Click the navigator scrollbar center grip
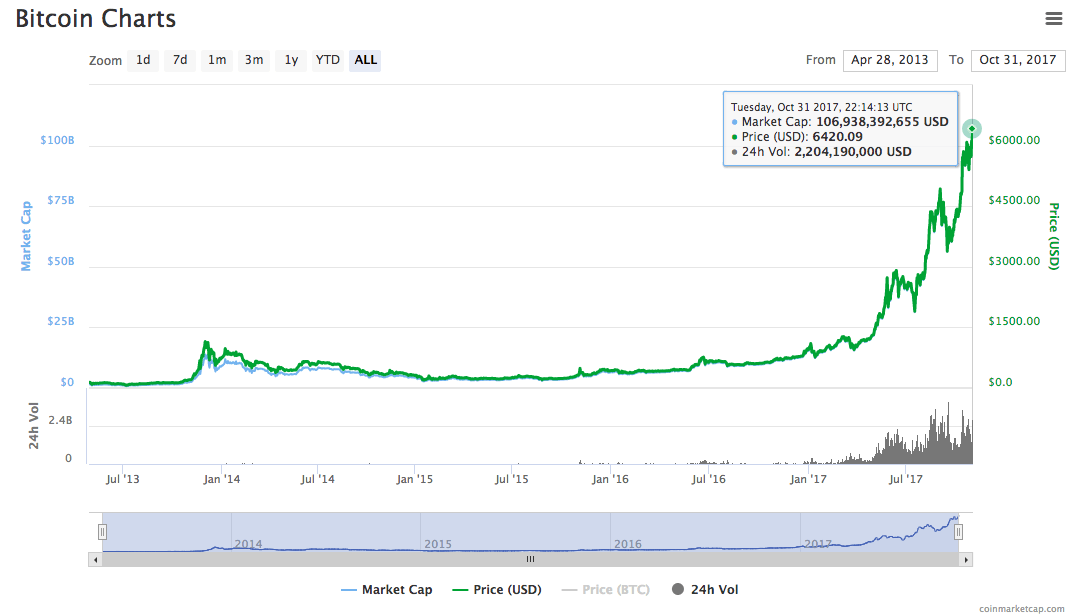Image resolution: width=1087 pixels, height=615 pixels. (530, 559)
